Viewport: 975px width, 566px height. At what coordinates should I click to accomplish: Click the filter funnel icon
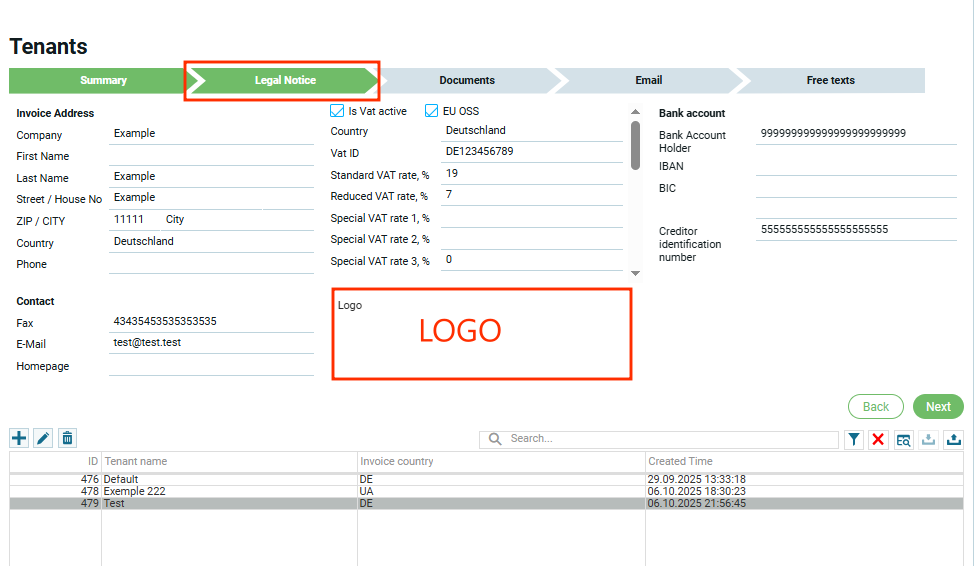coord(854,440)
